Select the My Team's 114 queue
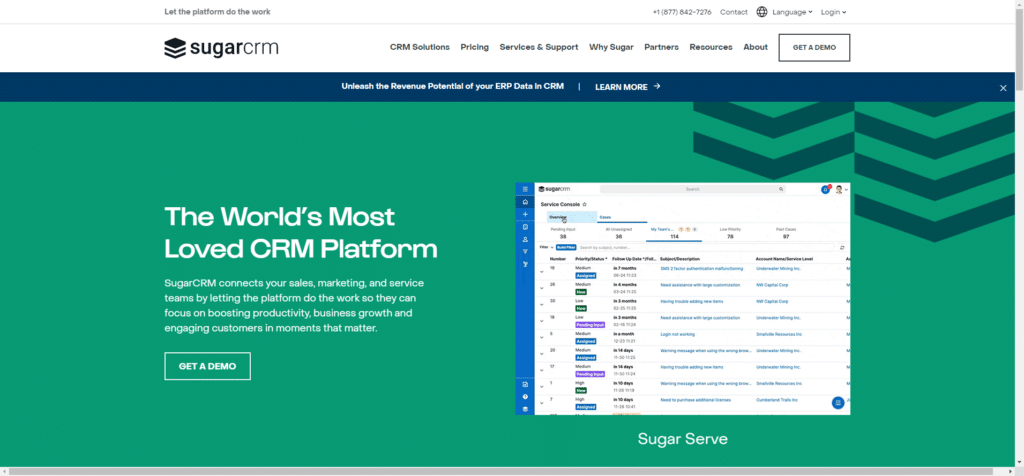Viewport: 1024px width, 476px height. pyautogui.click(x=674, y=233)
